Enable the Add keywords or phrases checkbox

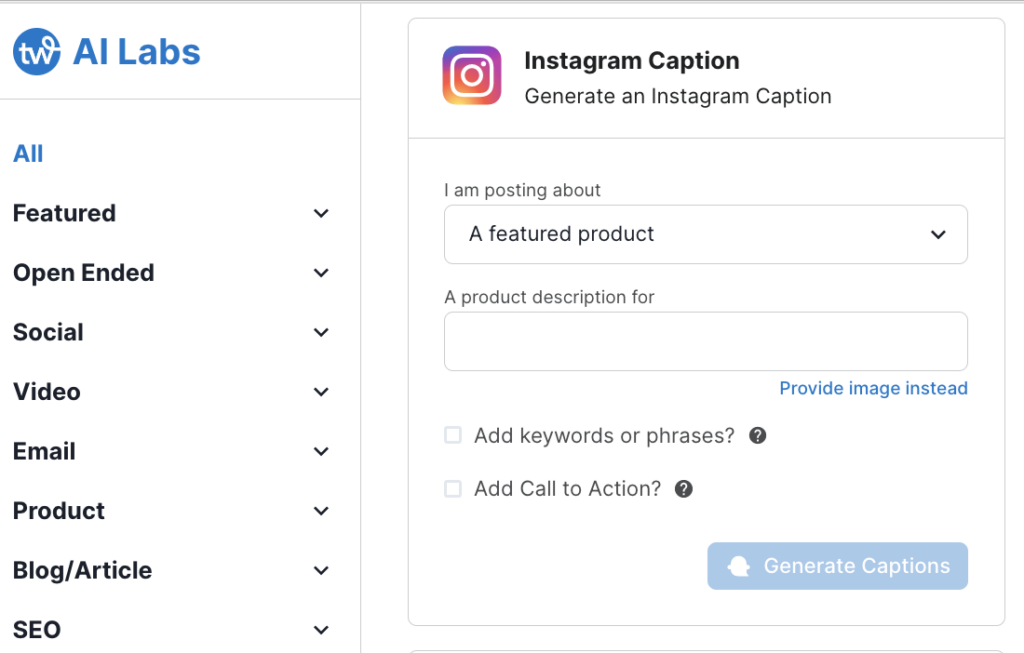(x=453, y=436)
